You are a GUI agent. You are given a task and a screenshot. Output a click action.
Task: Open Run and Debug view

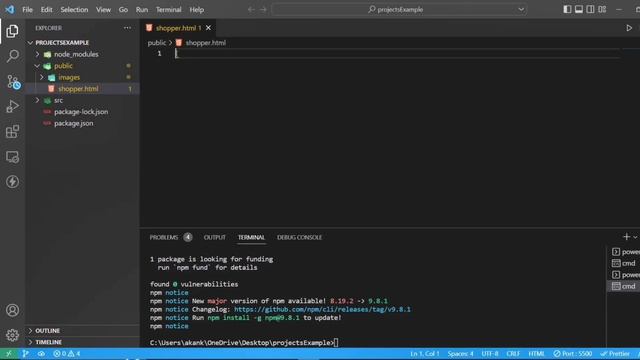[x=12, y=106]
